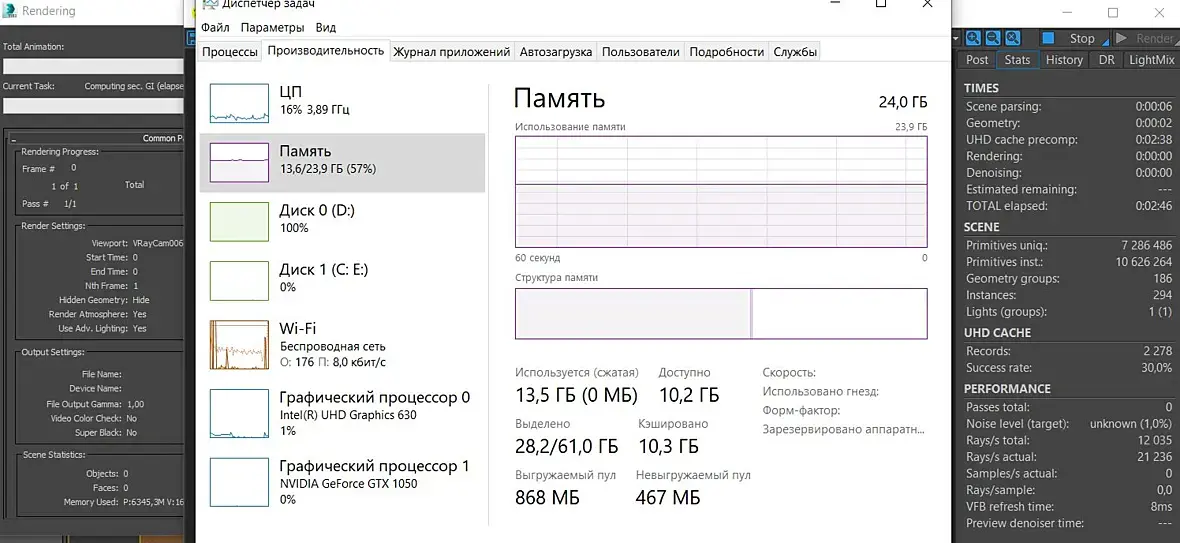
Task: Click the zoom out magnifier icon
Action: tap(994, 38)
